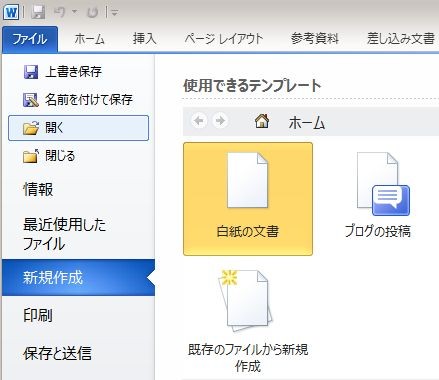Click the 上書き保存 floppy disk icon

pyautogui.click(x=31, y=72)
